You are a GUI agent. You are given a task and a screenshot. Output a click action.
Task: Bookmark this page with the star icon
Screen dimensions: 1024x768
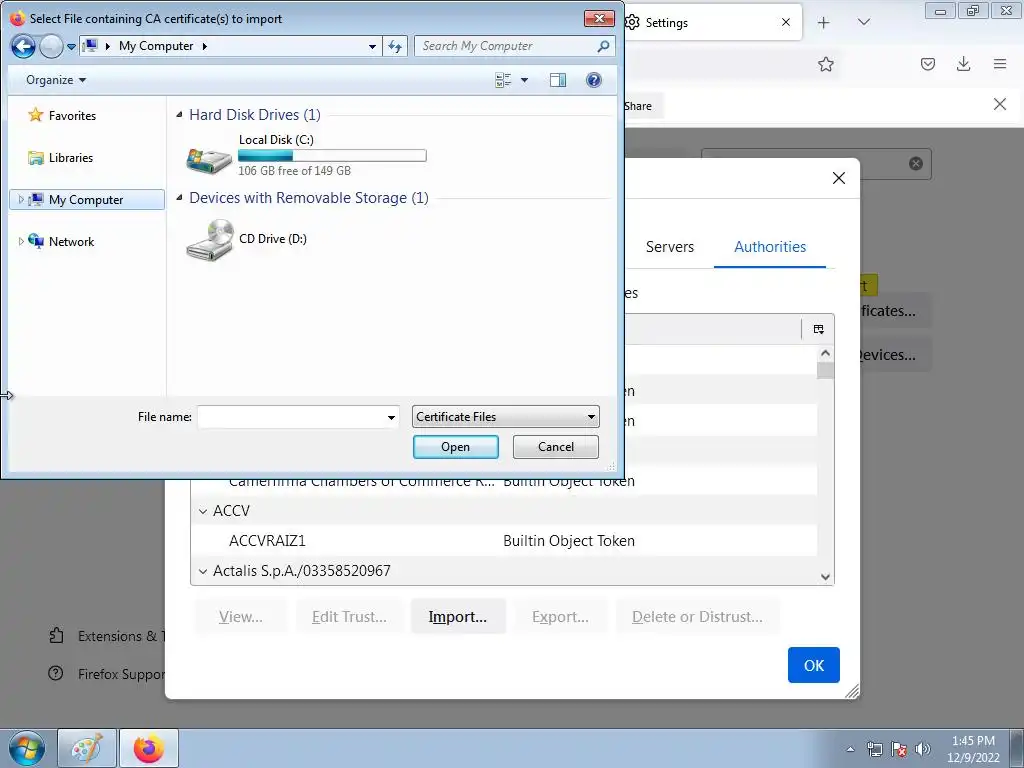pos(825,64)
